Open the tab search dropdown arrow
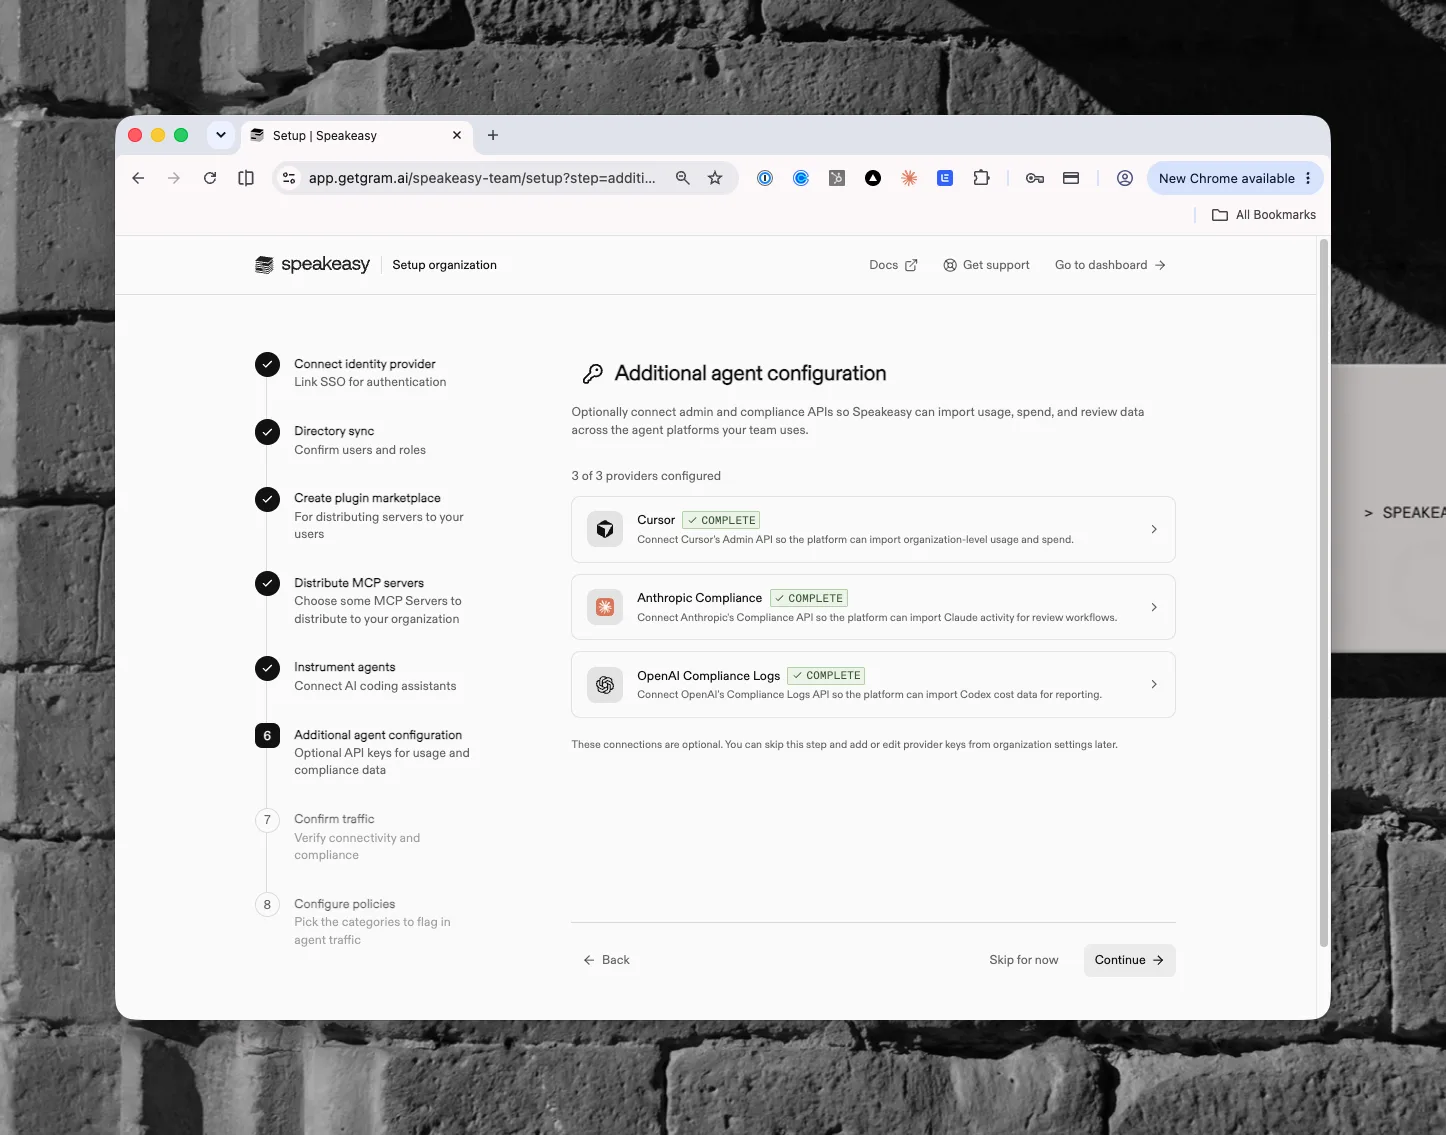 (221, 135)
